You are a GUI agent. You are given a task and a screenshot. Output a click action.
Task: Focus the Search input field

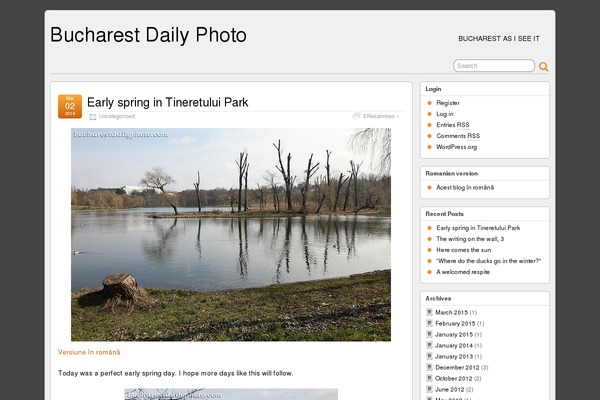tap(494, 65)
